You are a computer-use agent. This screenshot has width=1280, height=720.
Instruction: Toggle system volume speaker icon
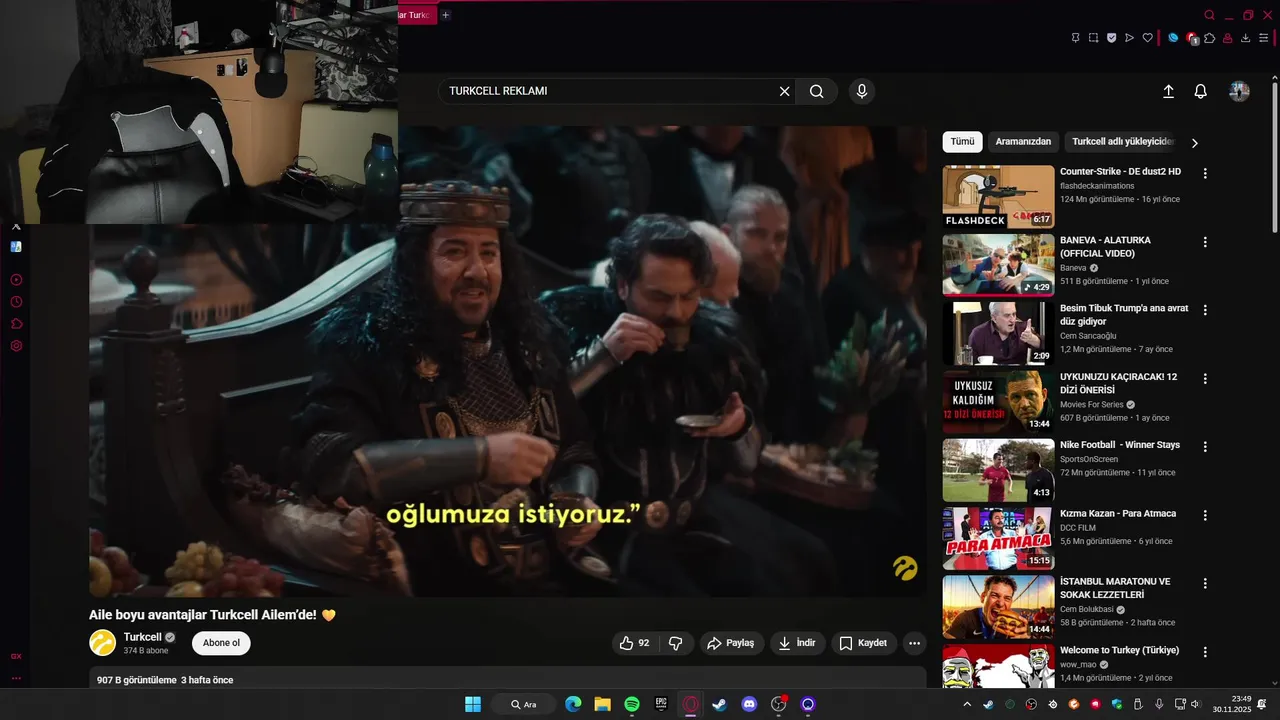pyautogui.click(x=1194, y=704)
